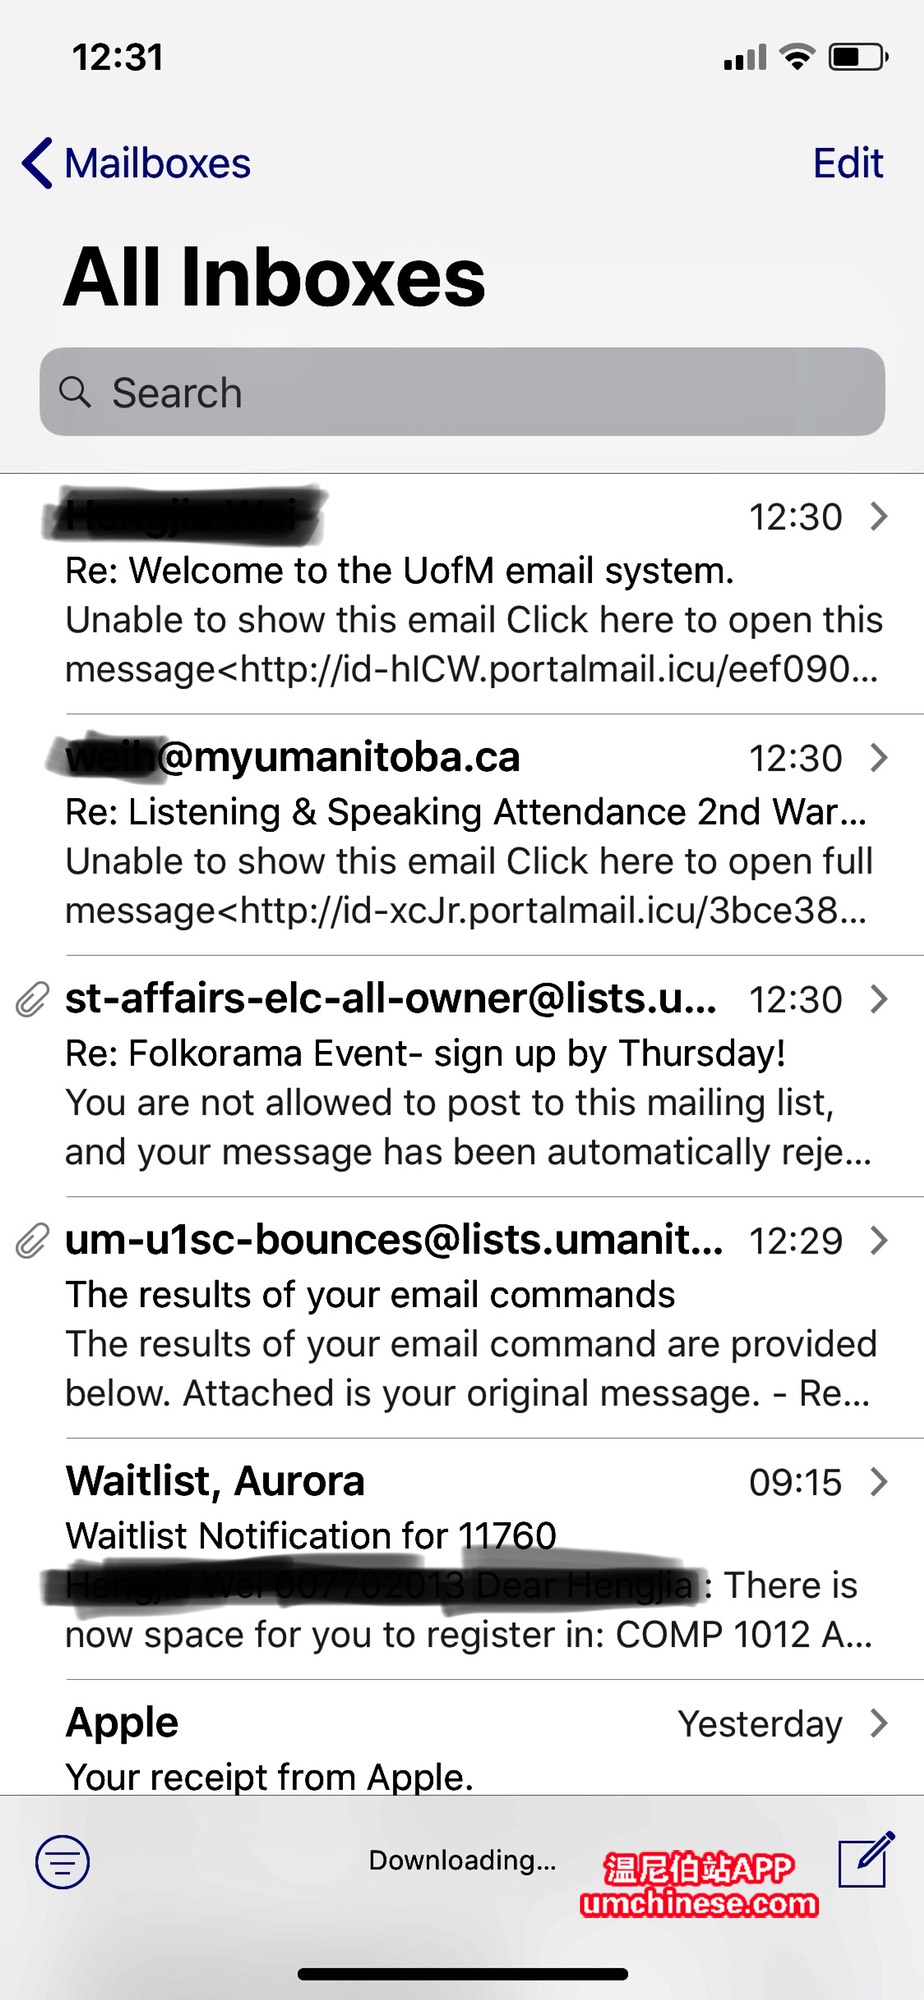Tap the Wi-Fi status icon
The height and width of the screenshot is (2000, 924).
(797, 57)
